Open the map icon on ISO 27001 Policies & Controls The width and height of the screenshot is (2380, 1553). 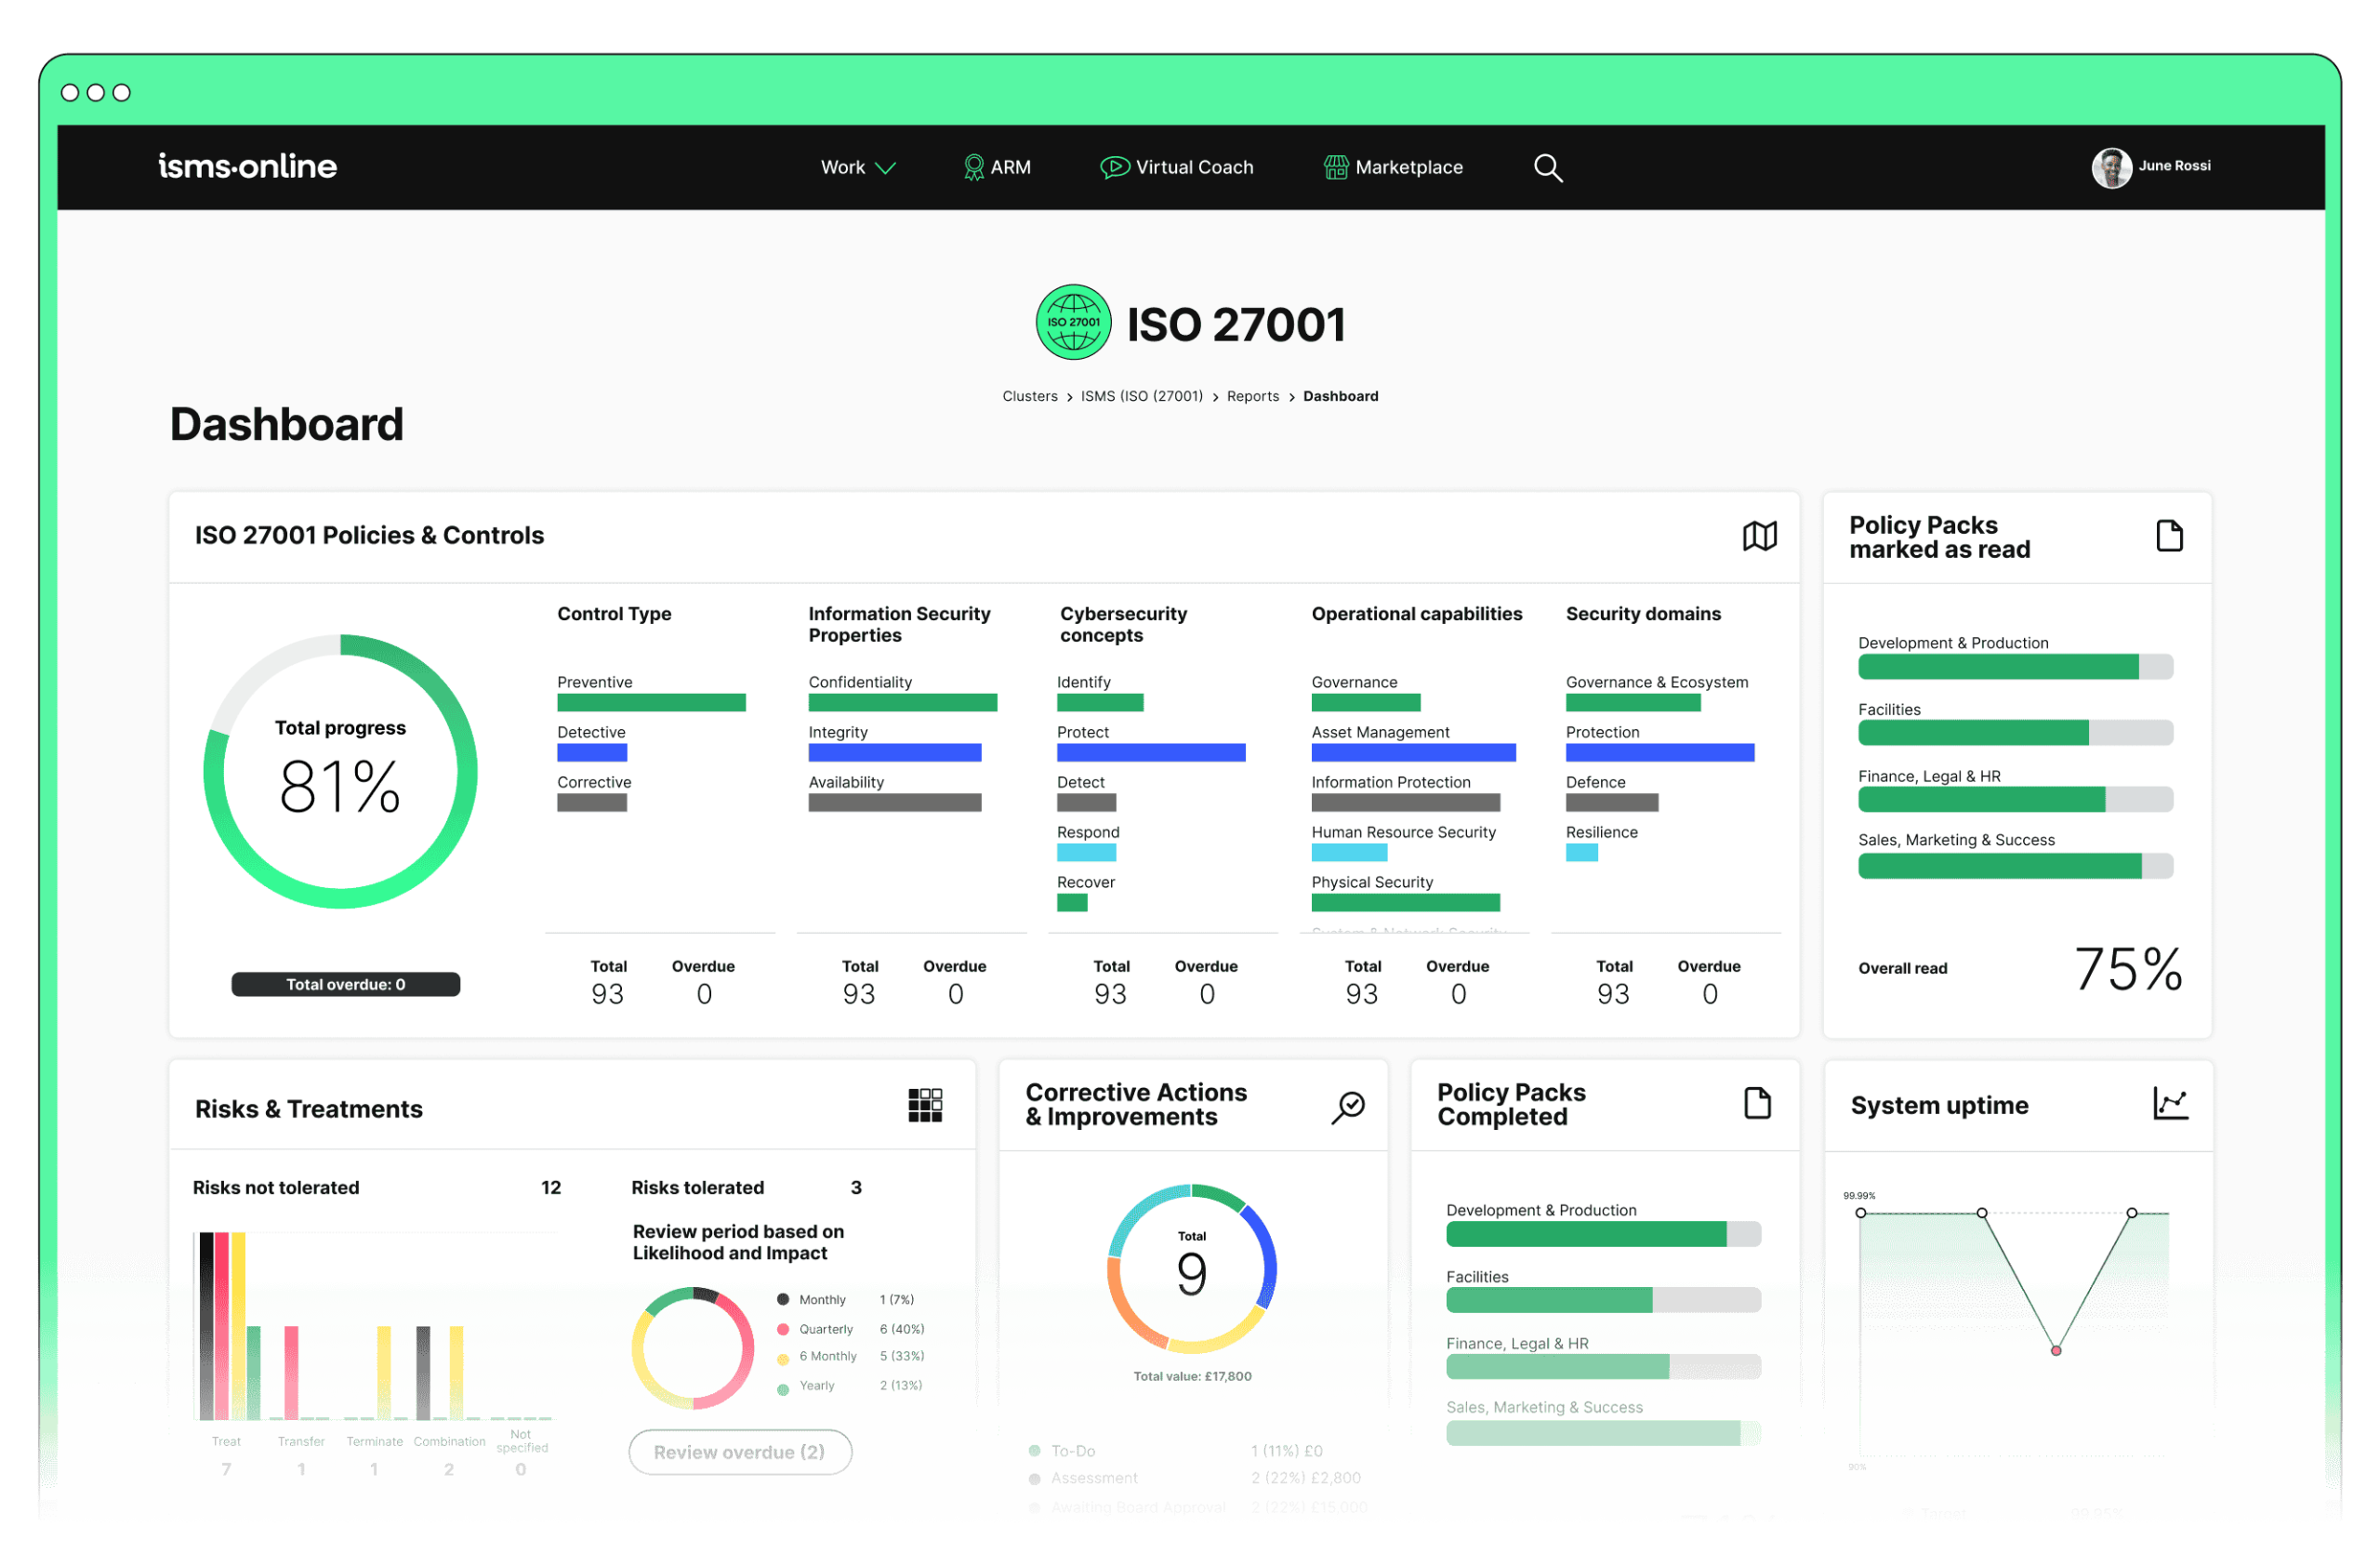coord(1761,536)
